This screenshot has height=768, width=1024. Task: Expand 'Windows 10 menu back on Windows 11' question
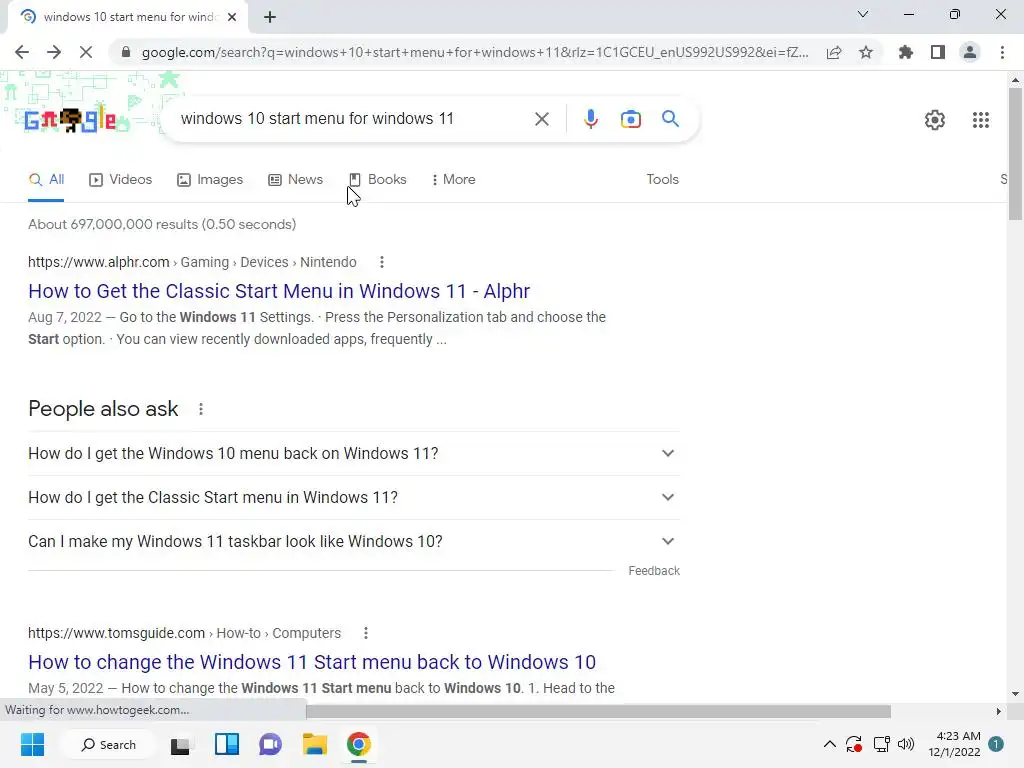point(354,453)
